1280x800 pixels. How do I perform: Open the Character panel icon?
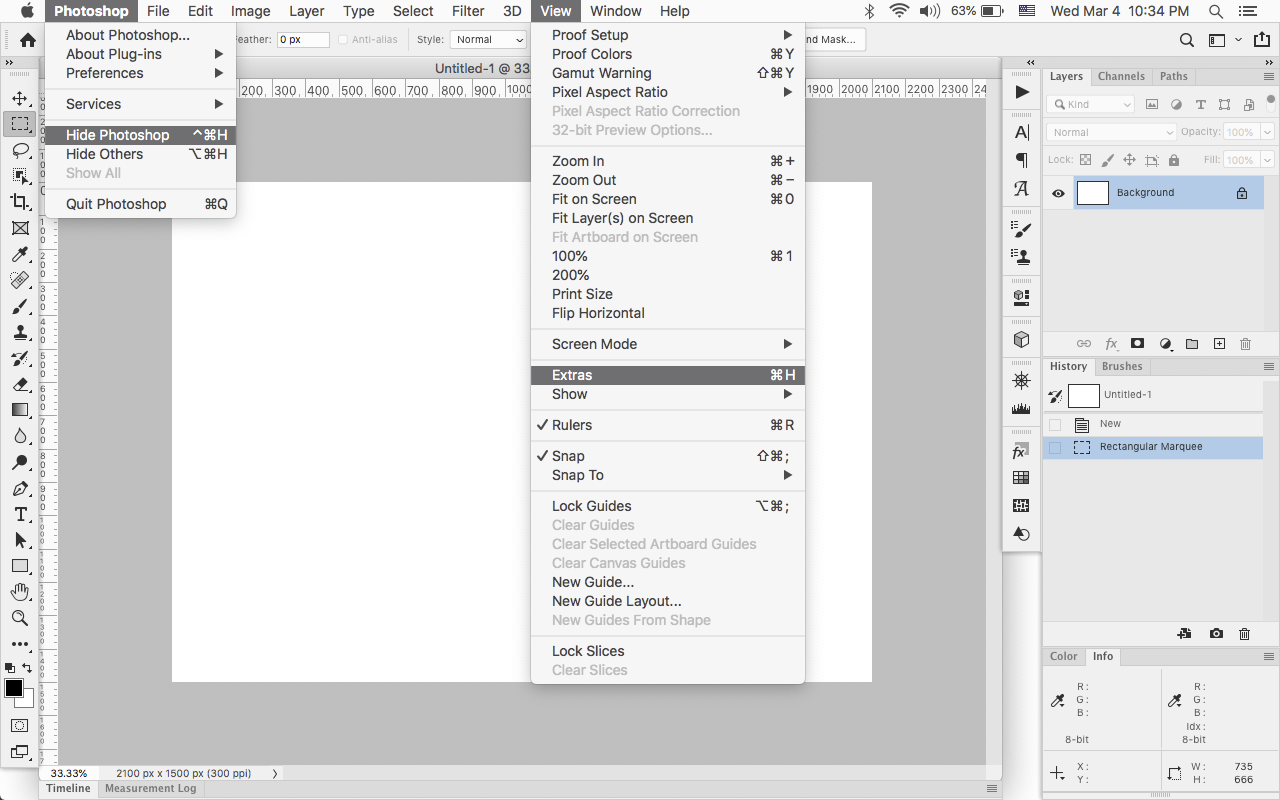[x=1021, y=132]
